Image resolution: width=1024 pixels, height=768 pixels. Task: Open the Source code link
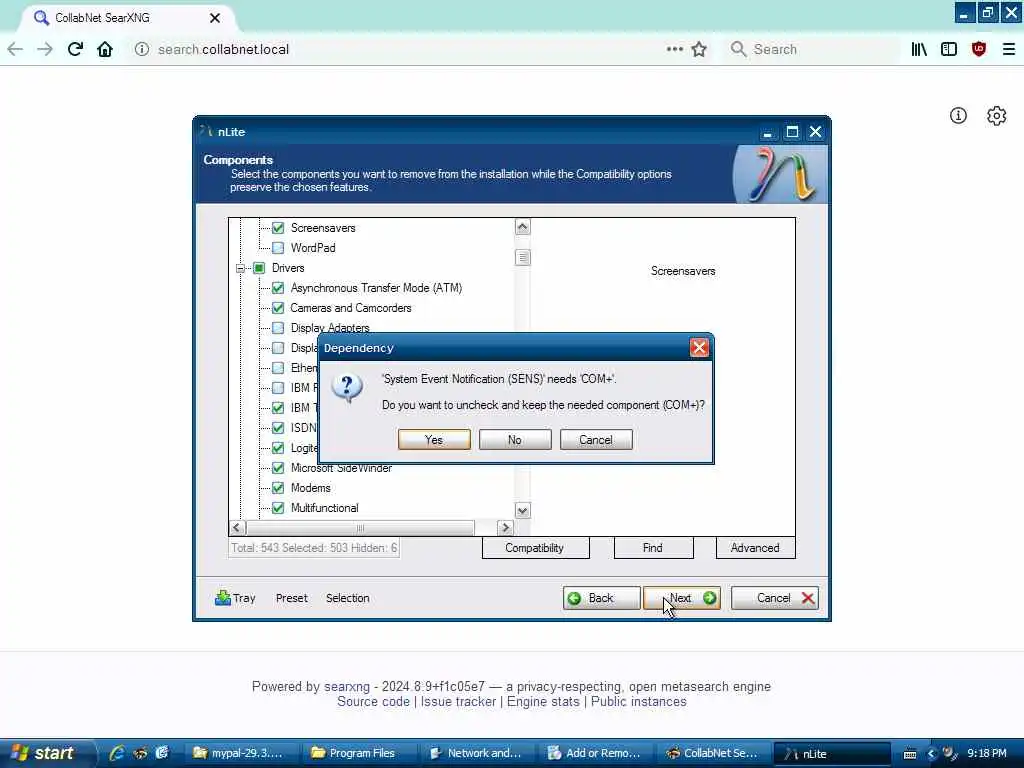click(x=374, y=701)
